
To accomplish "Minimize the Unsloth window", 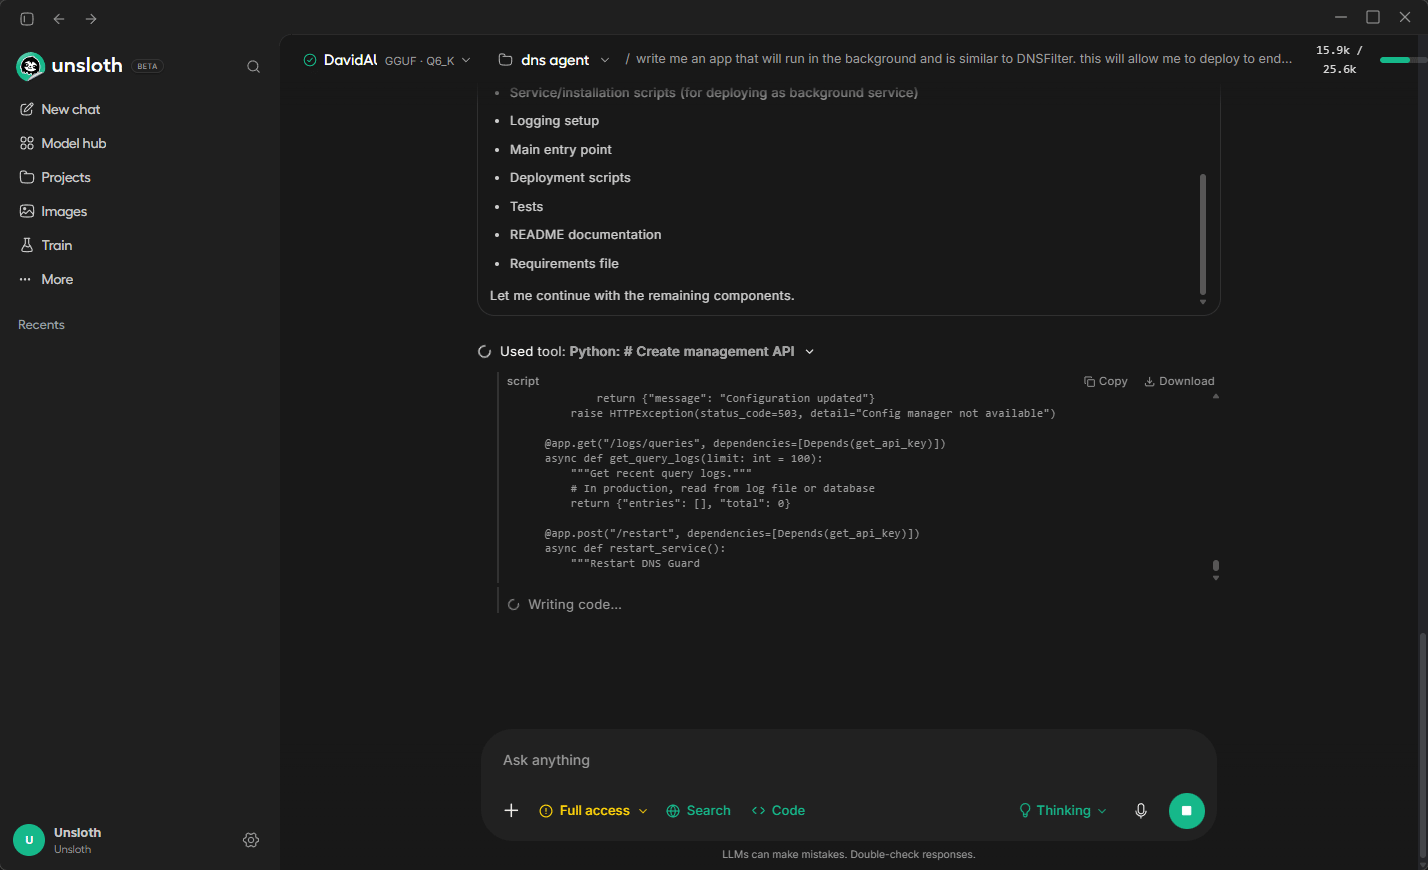I will coord(1341,17).
